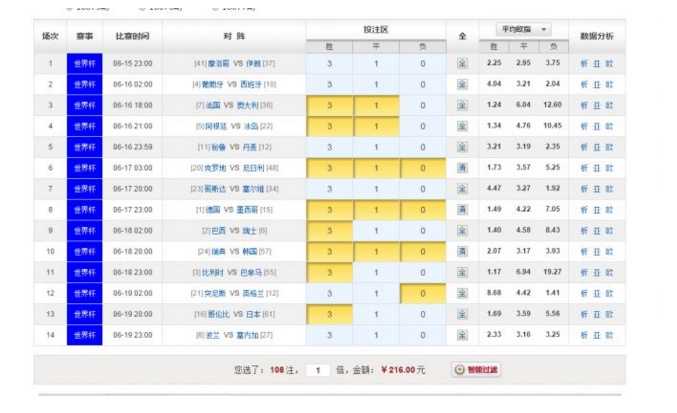
Task: Click the 全 select-all icon for match 1
Action: point(462,63)
